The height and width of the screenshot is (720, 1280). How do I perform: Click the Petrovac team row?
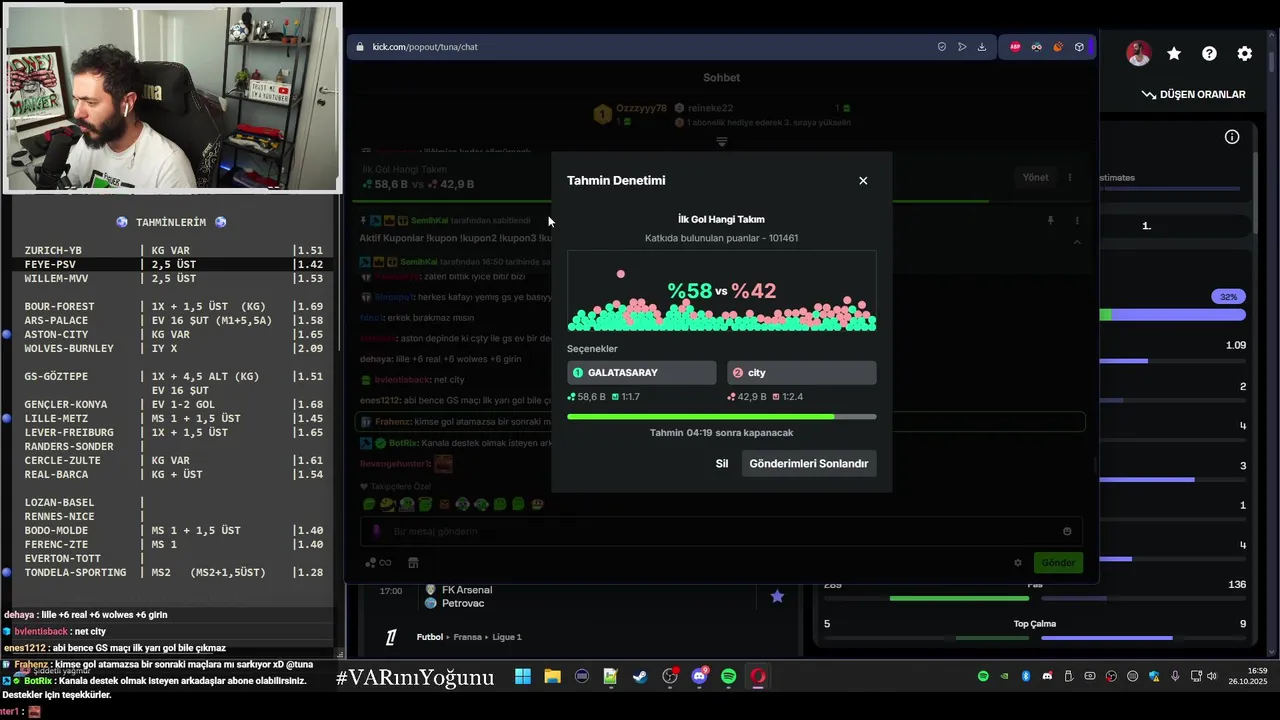[456, 603]
